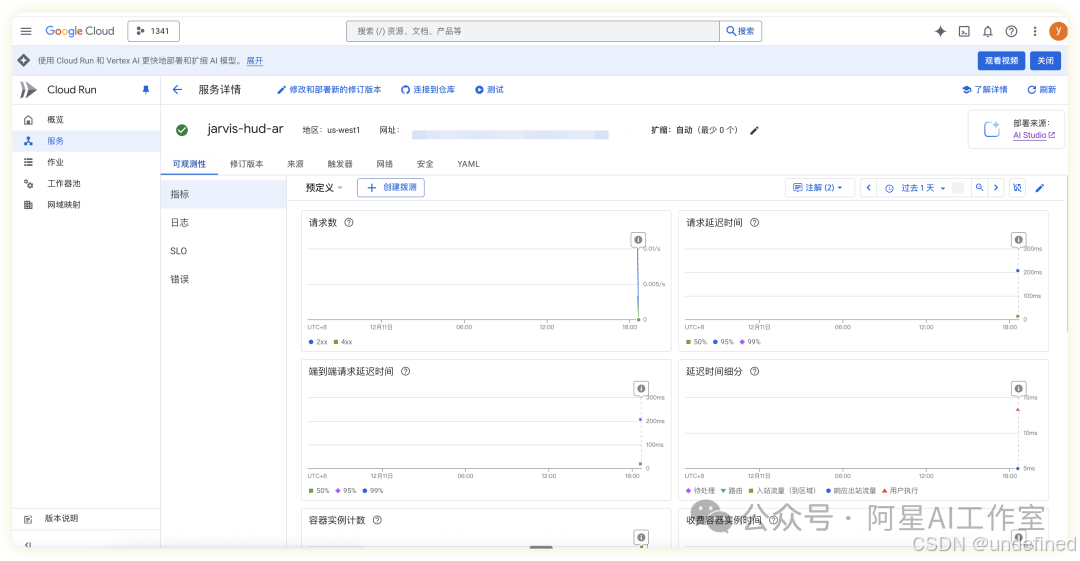Open help for 请求数 chart

[349, 223]
